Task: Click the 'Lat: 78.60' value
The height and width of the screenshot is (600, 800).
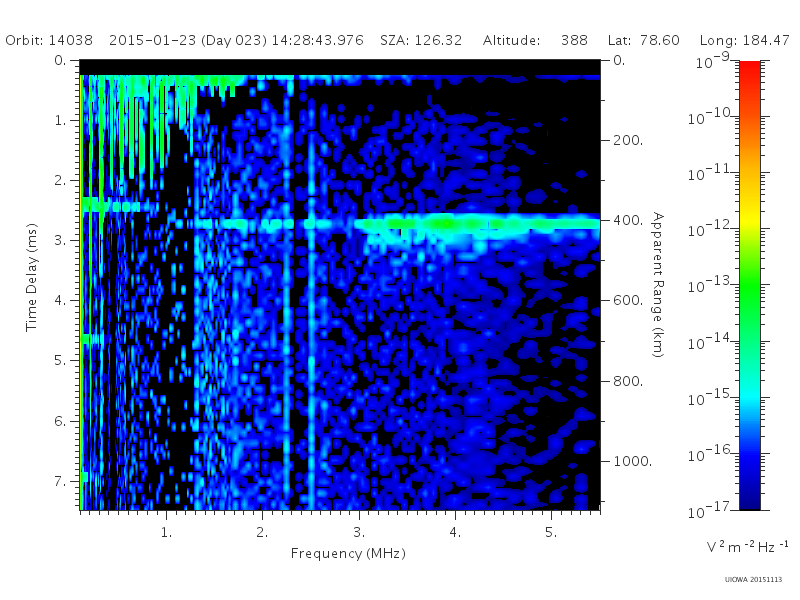Action: pos(644,40)
